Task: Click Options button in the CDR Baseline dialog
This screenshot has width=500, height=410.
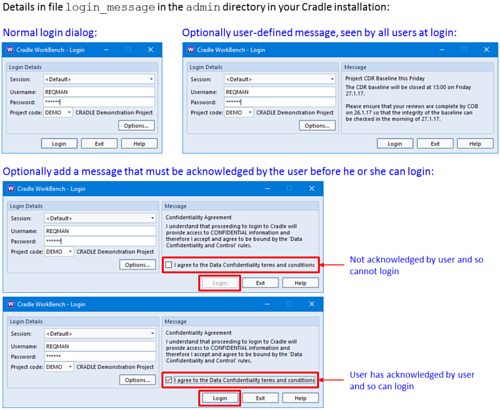Action: [x=317, y=126]
